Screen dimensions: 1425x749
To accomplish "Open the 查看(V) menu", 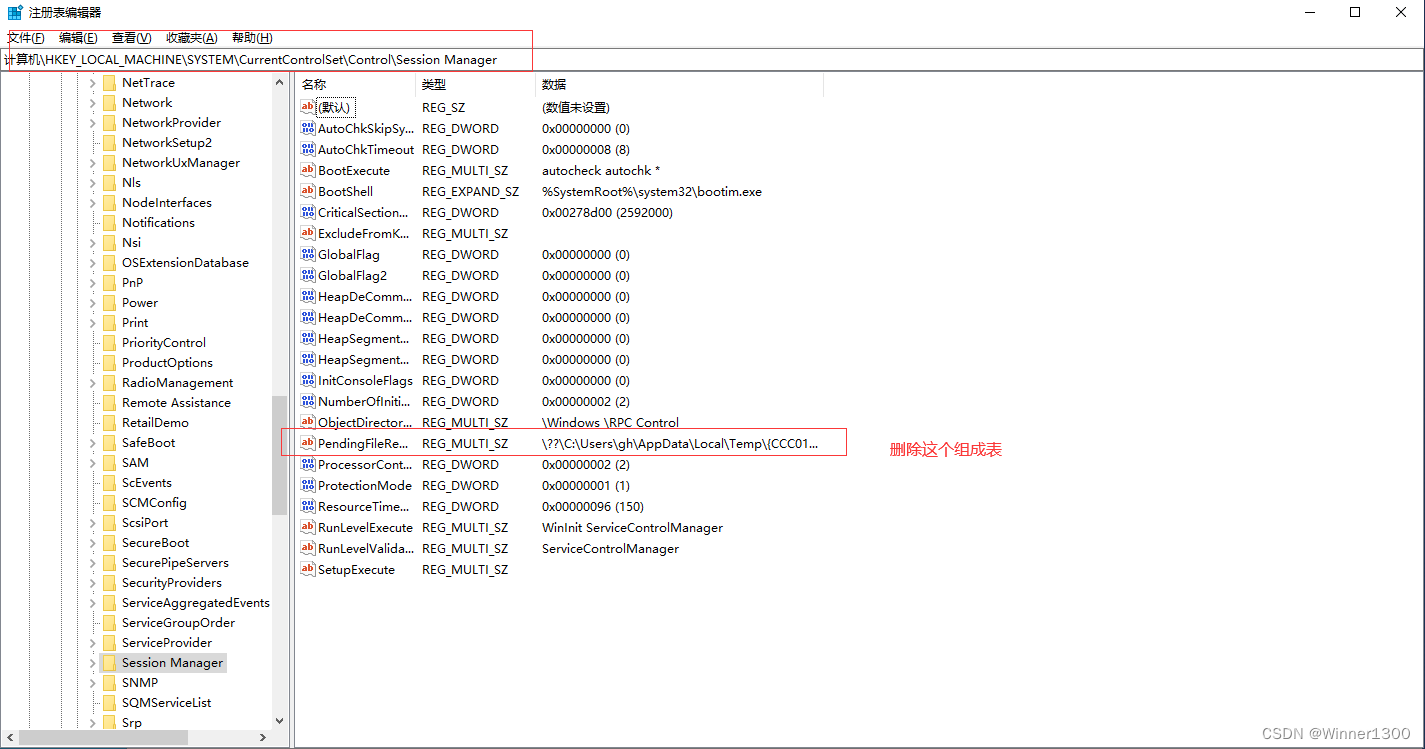I will coord(132,38).
